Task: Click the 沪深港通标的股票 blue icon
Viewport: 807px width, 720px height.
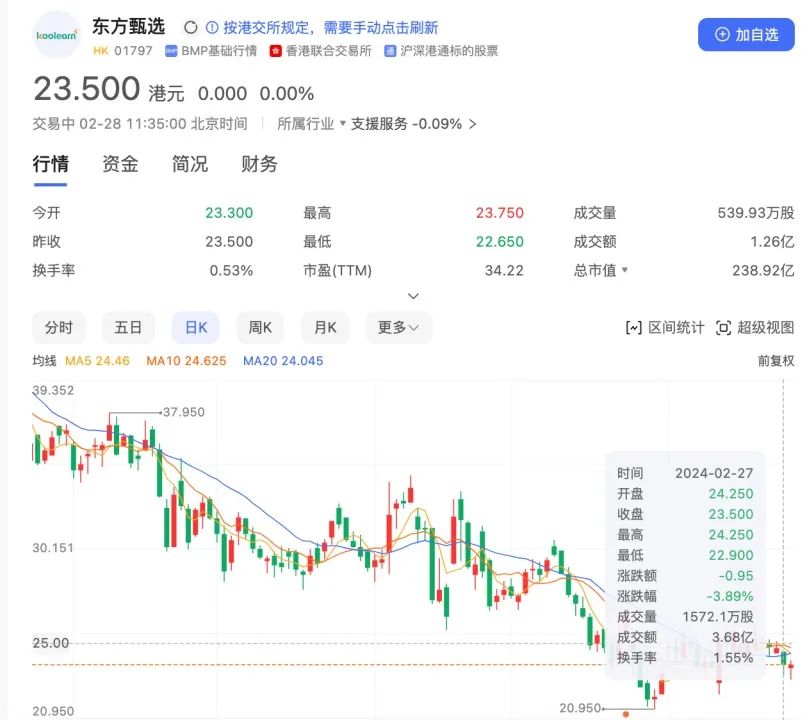Action: pyautogui.click(x=390, y=51)
